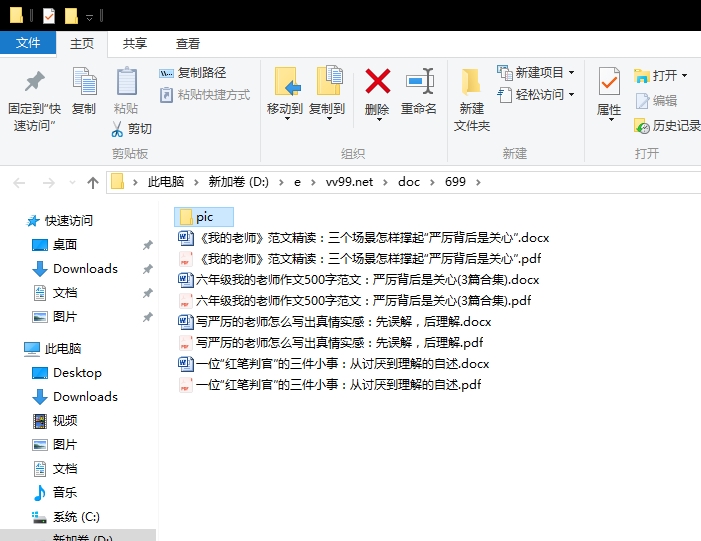Image resolution: width=701 pixels, height=541 pixels.
Task: Click the Forward navigation arrow
Action: click(x=48, y=182)
